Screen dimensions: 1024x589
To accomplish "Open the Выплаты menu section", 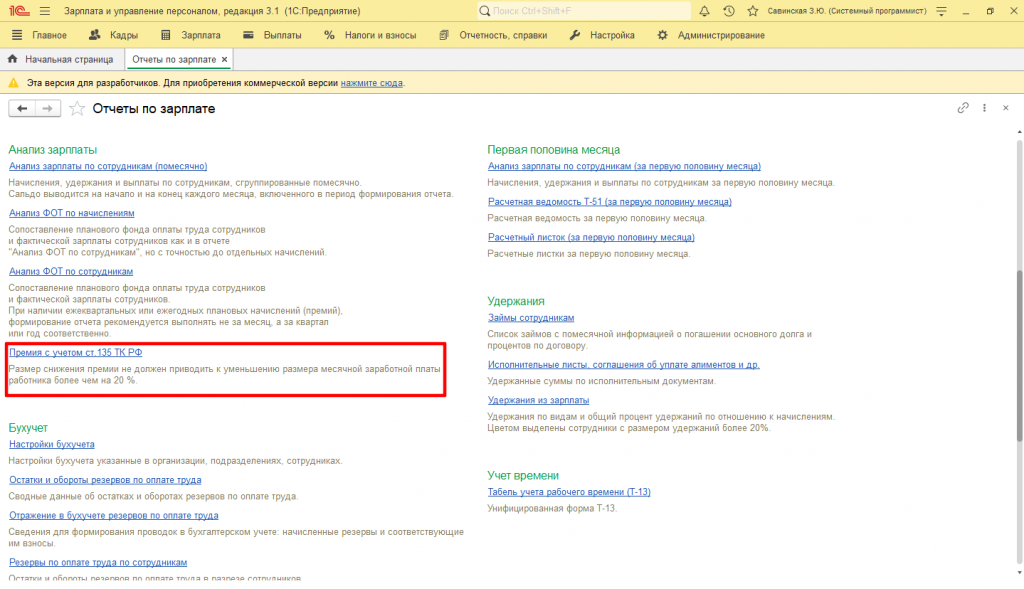I will coord(272,35).
